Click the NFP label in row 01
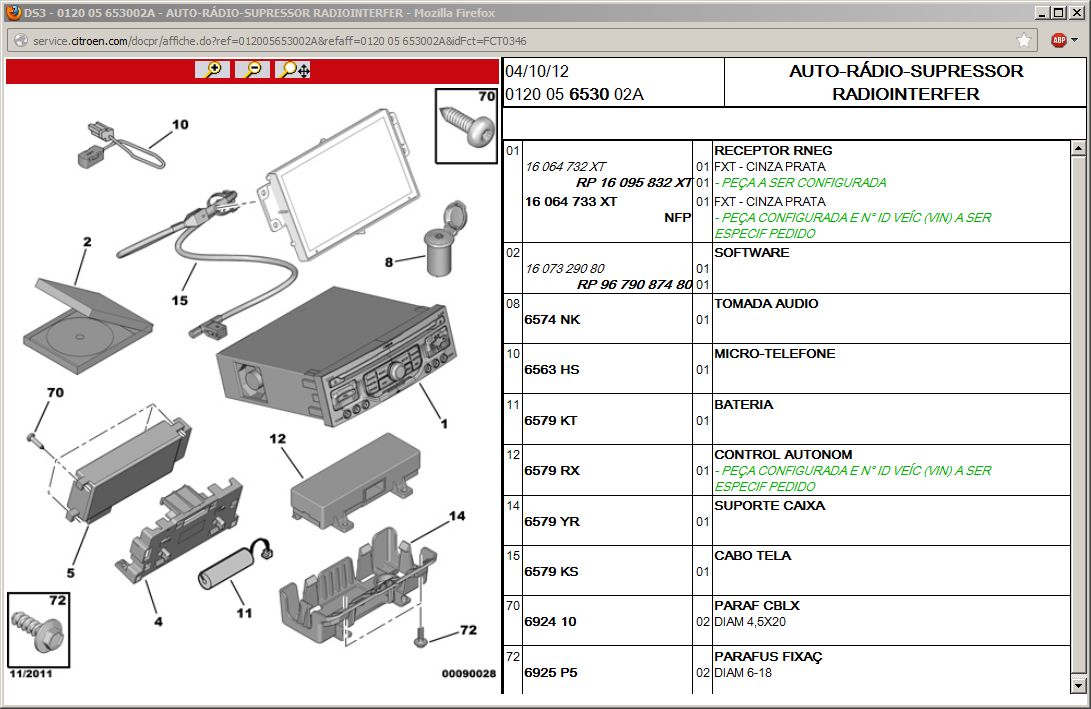Image resolution: width=1091 pixels, height=709 pixels. point(677,218)
